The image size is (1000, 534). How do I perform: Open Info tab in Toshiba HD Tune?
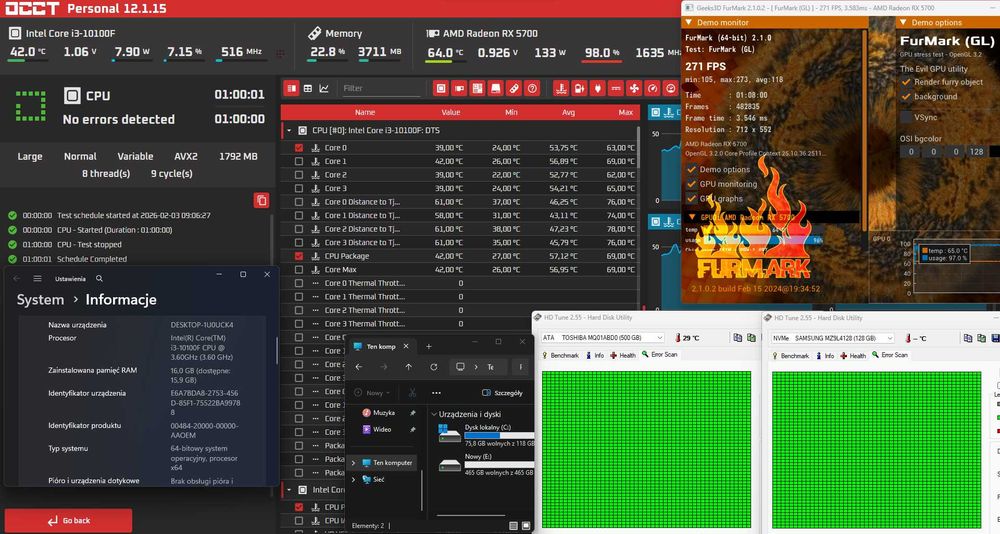click(594, 355)
